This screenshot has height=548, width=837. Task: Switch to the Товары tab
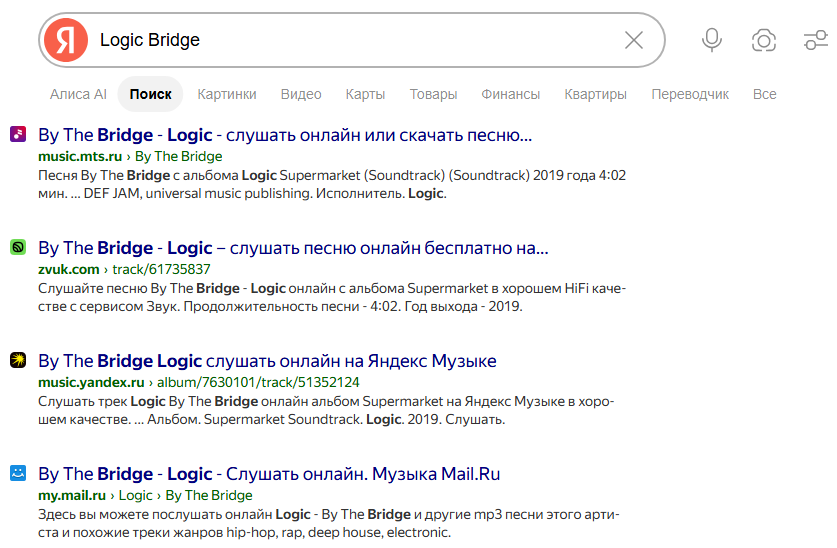433,94
